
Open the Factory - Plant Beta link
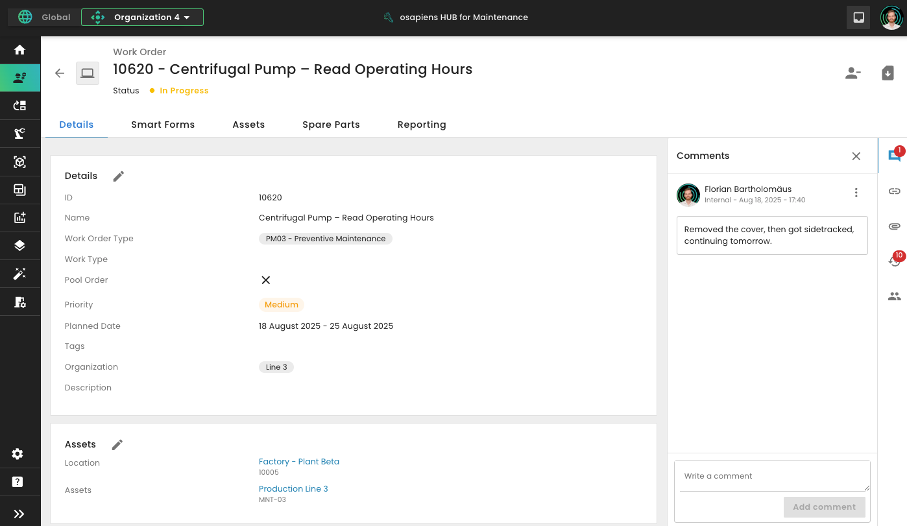coord(299,462)
